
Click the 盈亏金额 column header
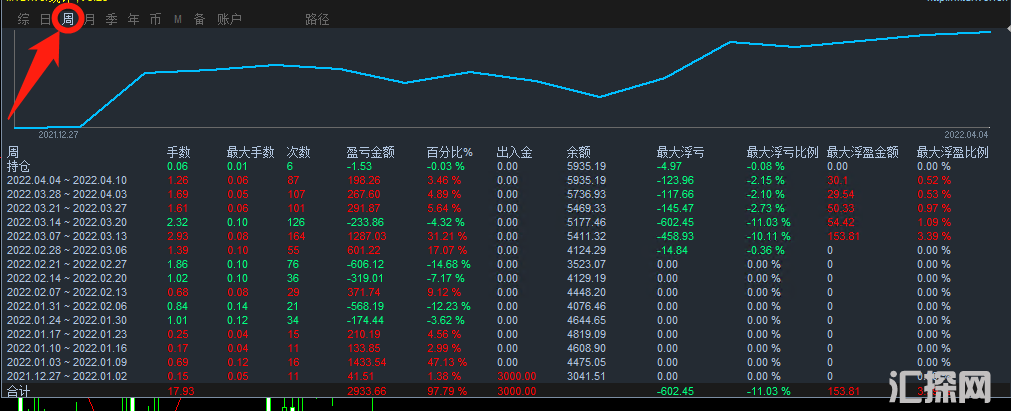coord(371,153)
